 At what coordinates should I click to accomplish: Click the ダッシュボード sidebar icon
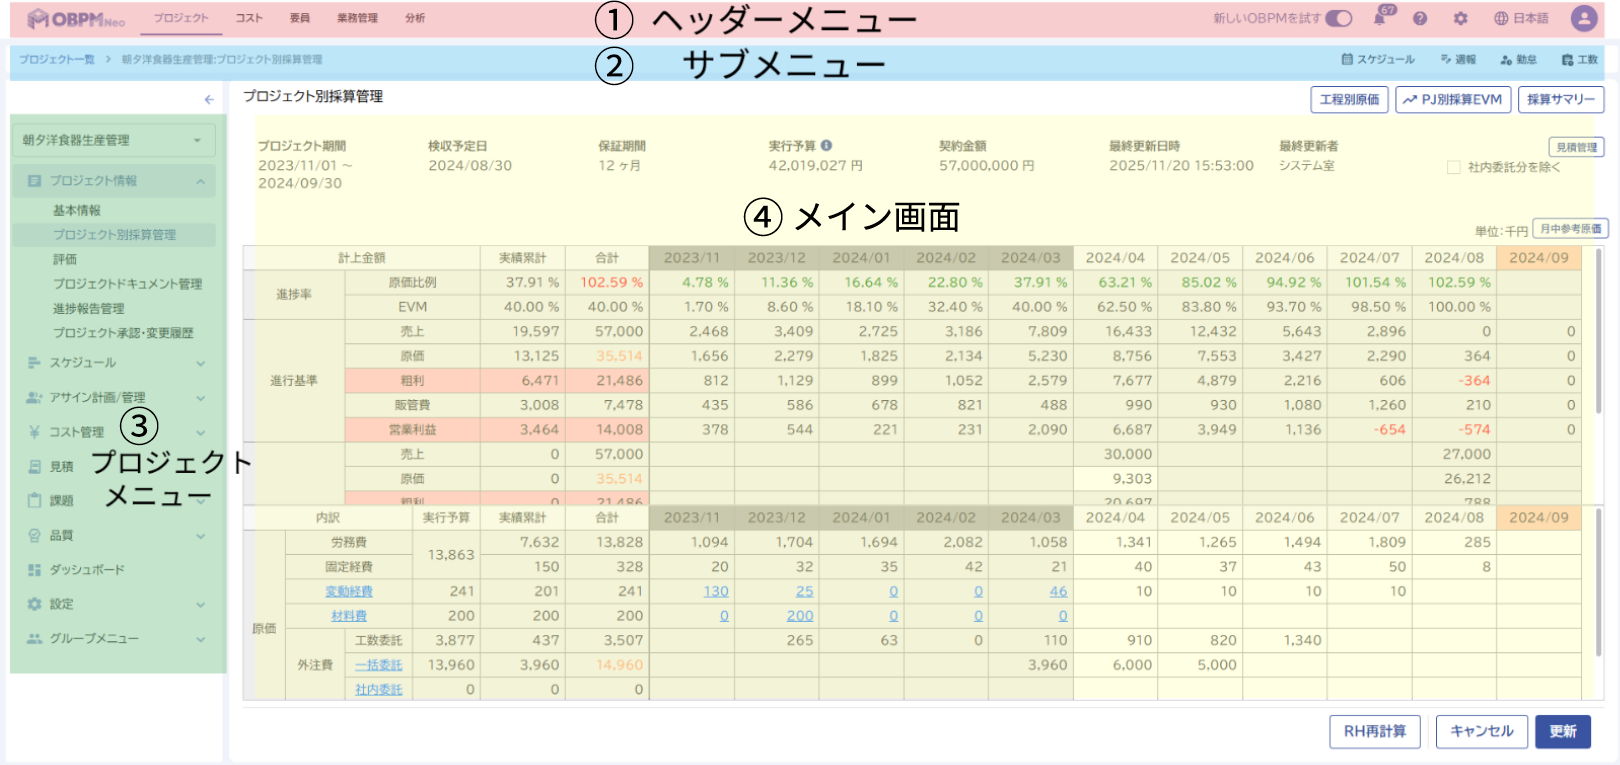point(35,570)
